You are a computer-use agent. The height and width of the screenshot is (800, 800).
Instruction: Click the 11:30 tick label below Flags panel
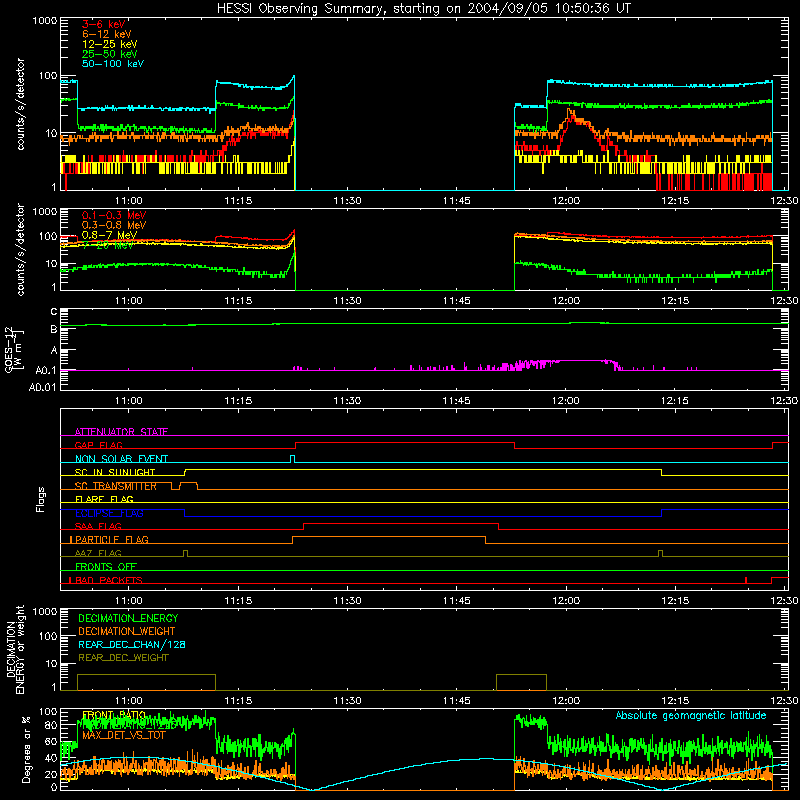[347, 601]
